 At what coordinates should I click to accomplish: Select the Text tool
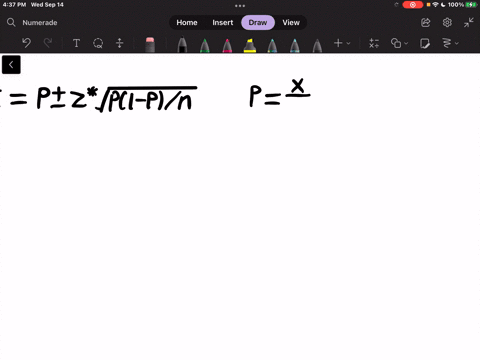(x=76, y=43)
